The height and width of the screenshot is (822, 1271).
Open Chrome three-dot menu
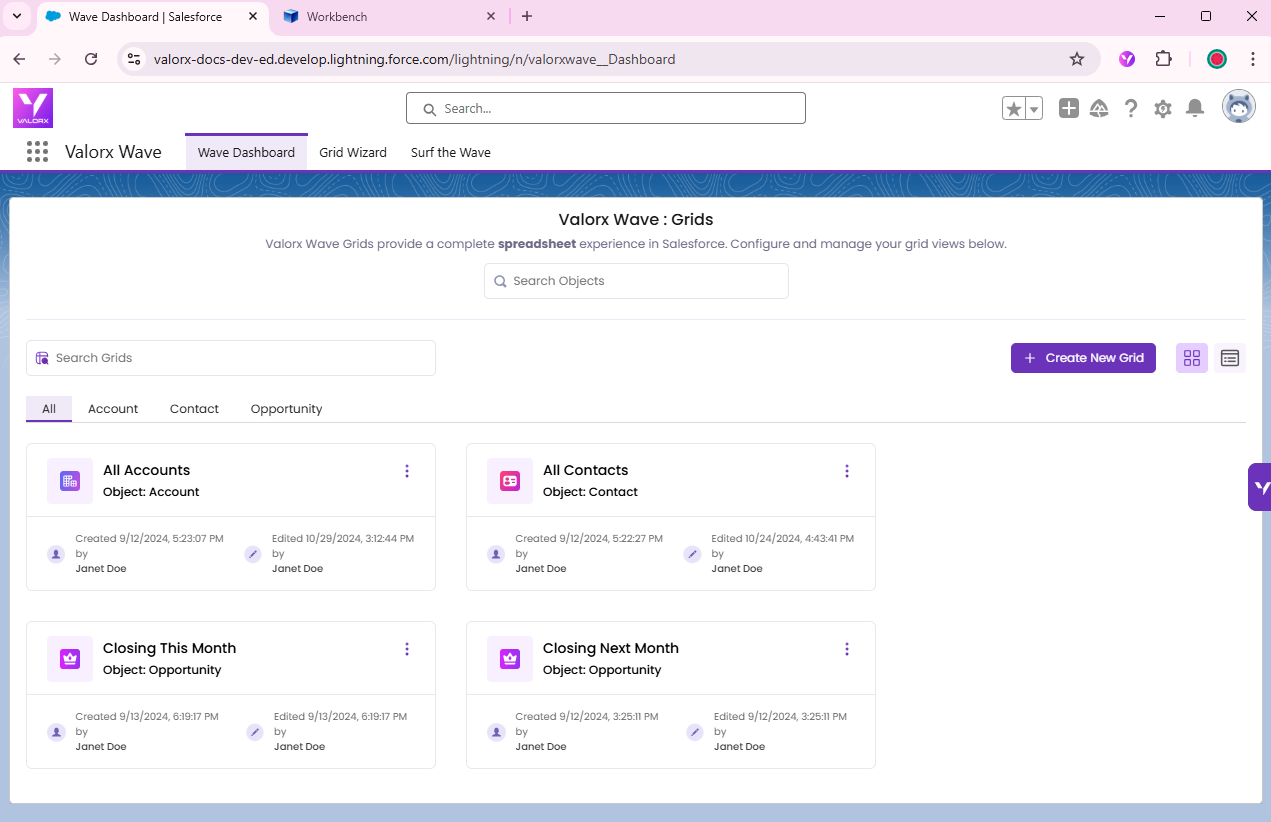[1253, 59]
